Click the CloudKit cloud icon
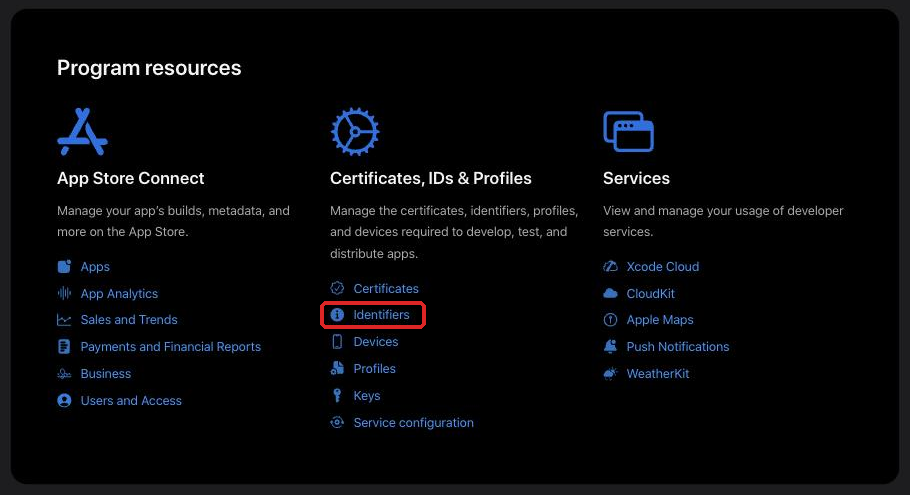Viewport: 910px width, 495px height. (611, 293)
